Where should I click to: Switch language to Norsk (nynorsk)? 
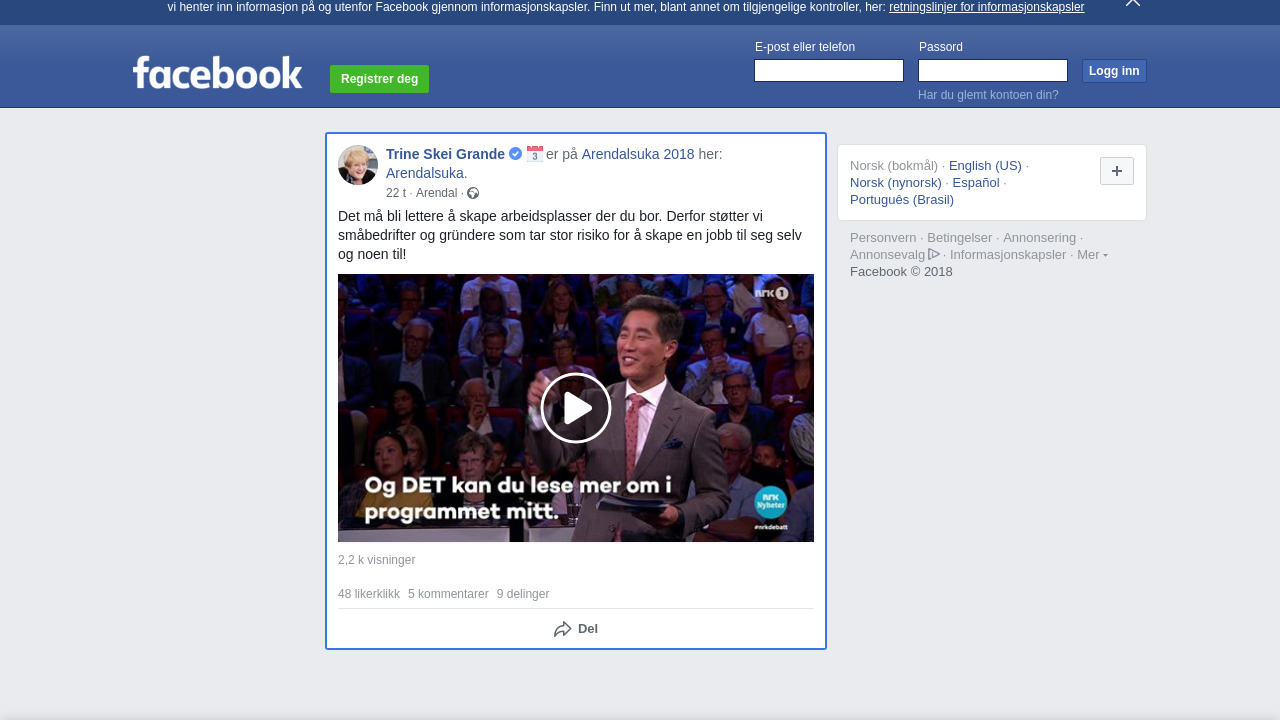click(x=896, y=183)
